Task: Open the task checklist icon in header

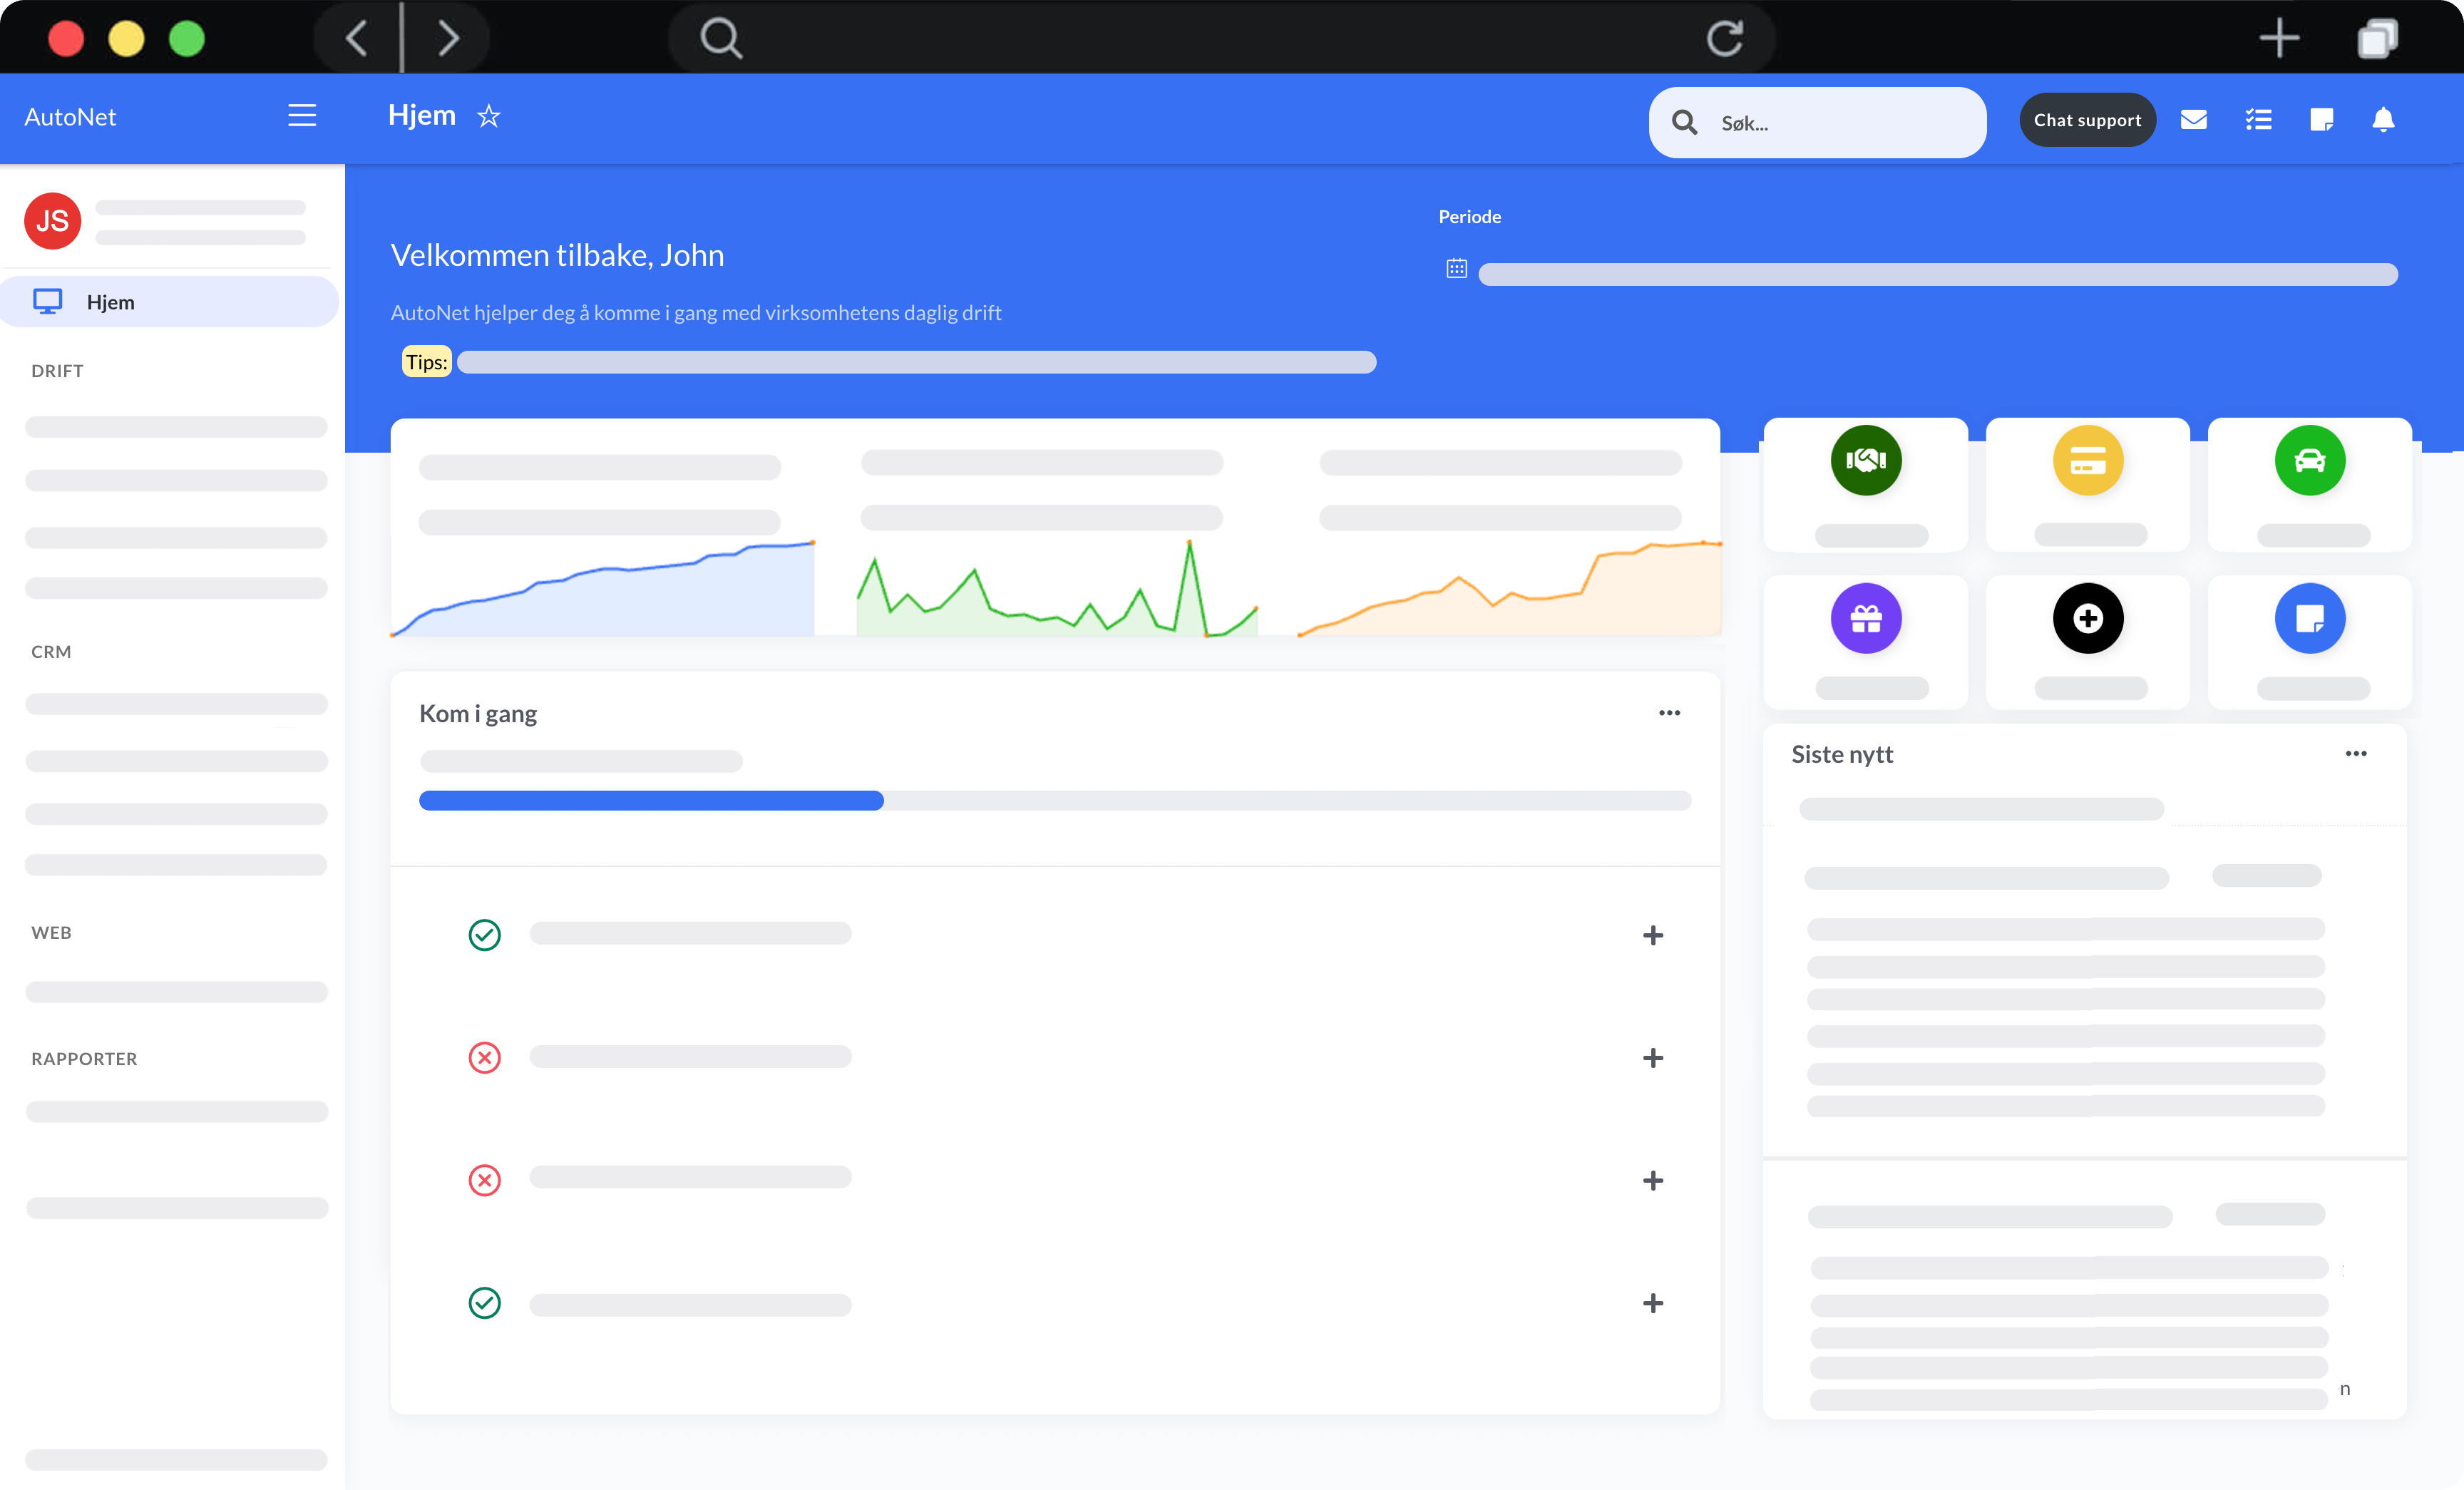Action: [2258, 120]
